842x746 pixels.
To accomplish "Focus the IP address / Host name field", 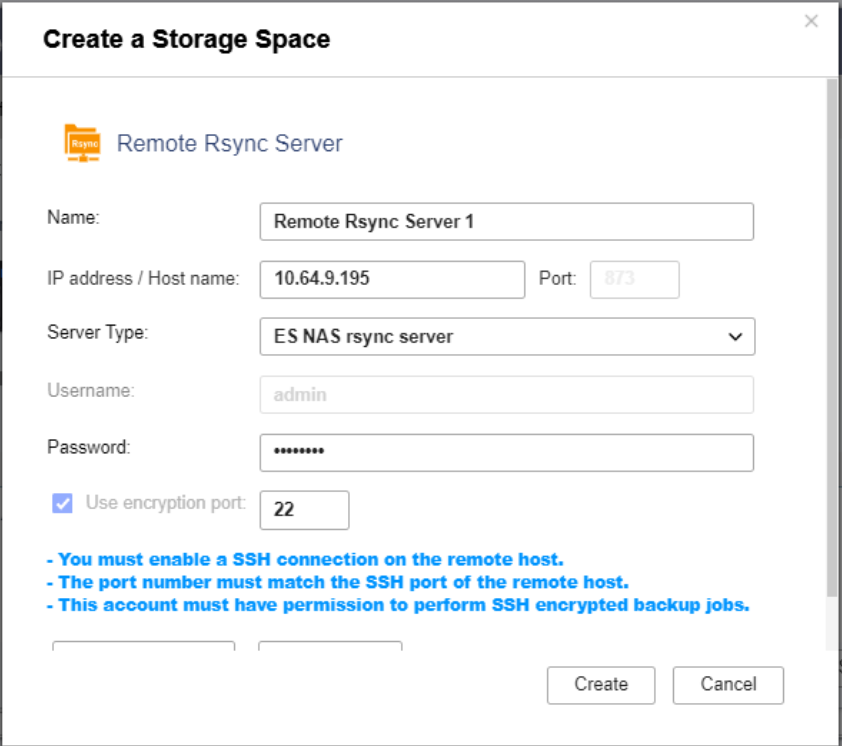I will coord(392,279).
